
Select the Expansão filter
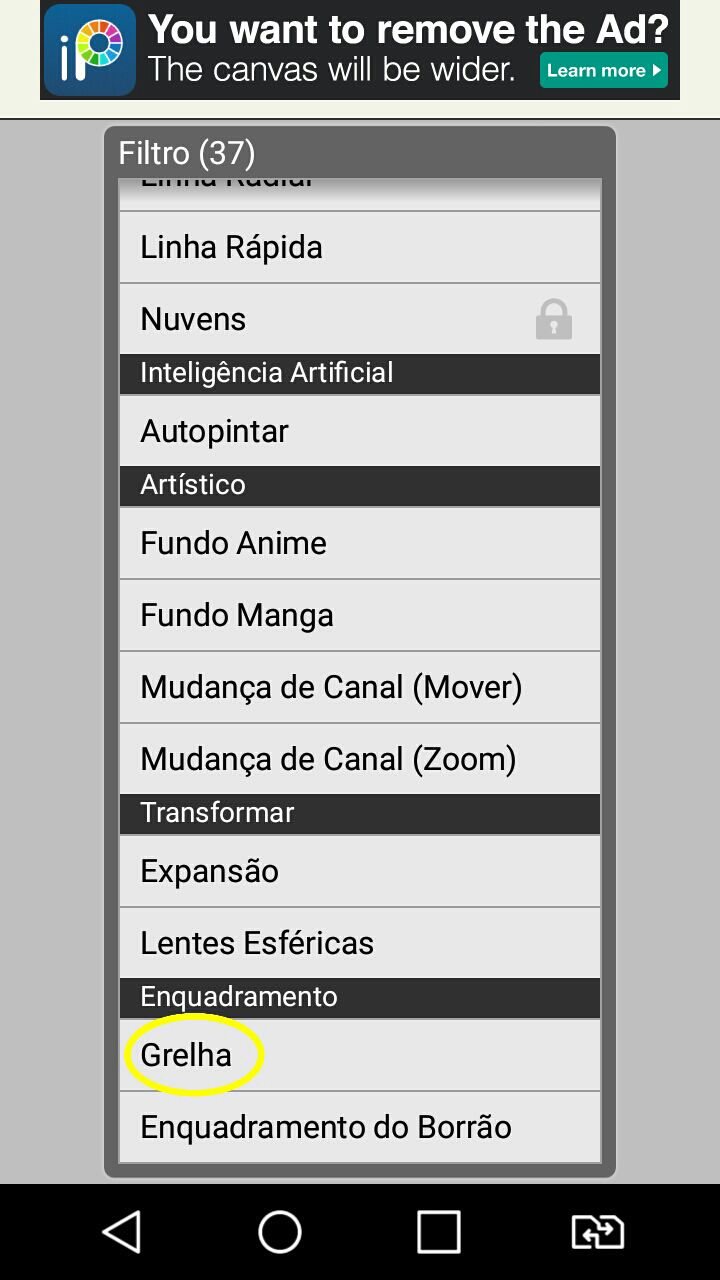coord(360,871)
